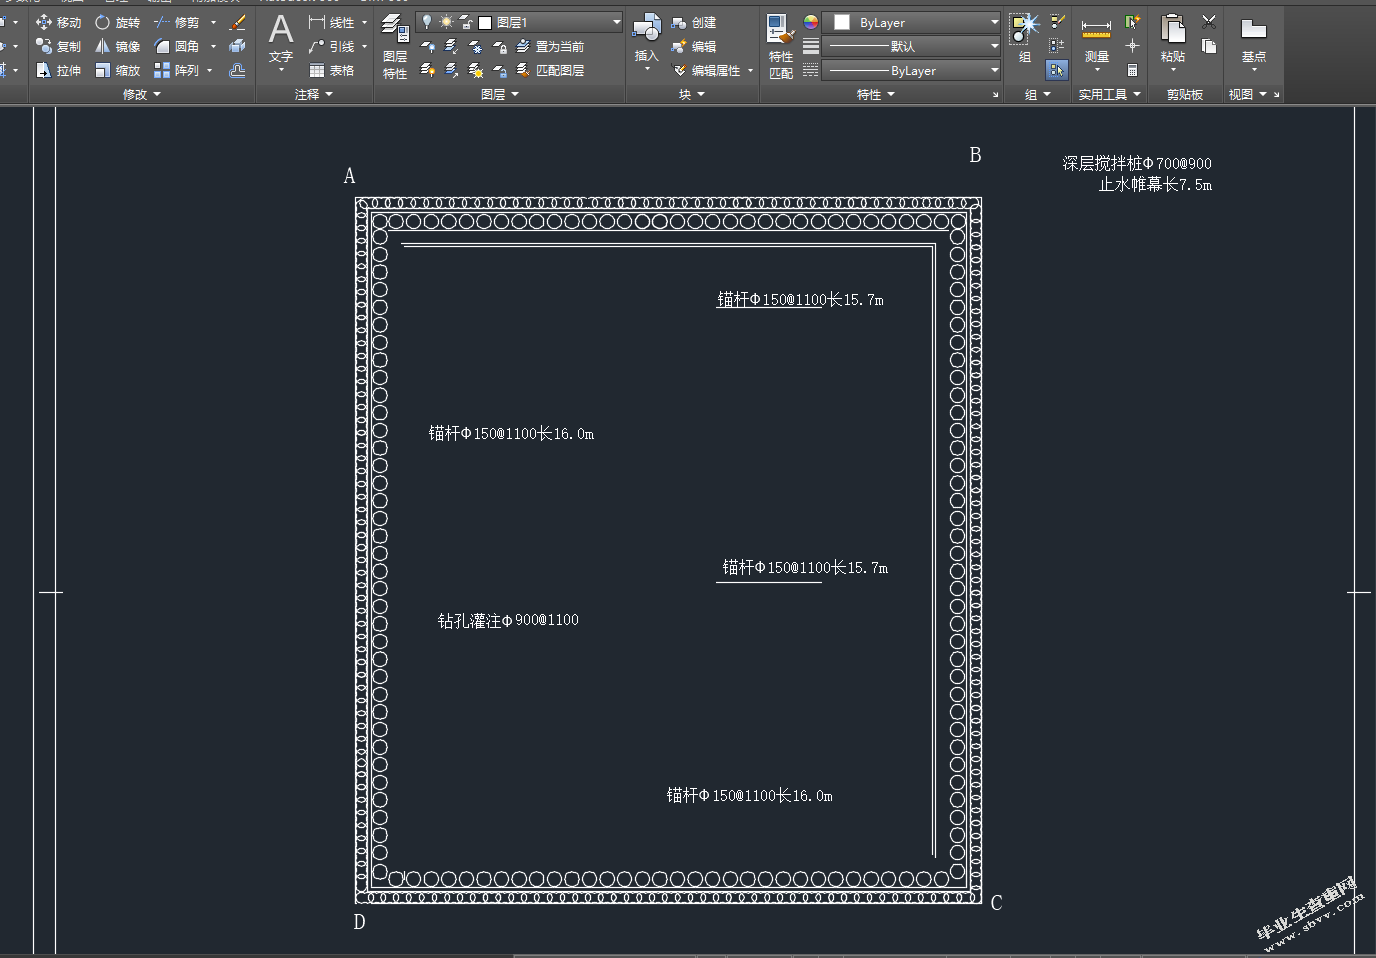Expand the Block (块) panel title
The image size is (1376, 958).
point(692,94)
